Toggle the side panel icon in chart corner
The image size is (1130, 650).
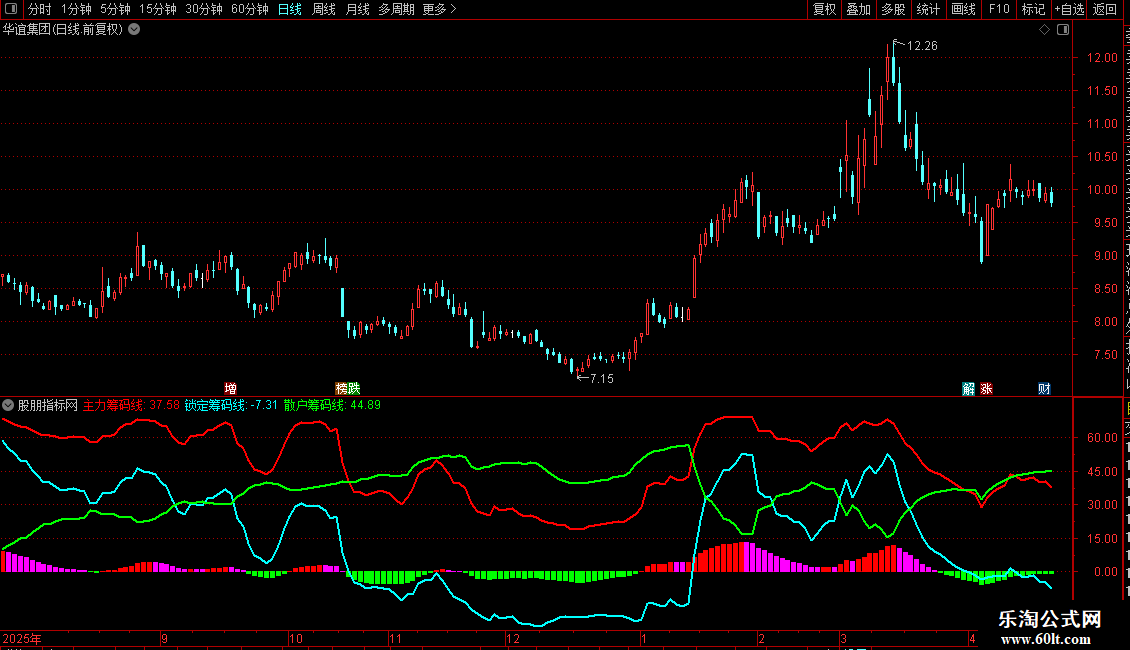[x=1063, y=30]
